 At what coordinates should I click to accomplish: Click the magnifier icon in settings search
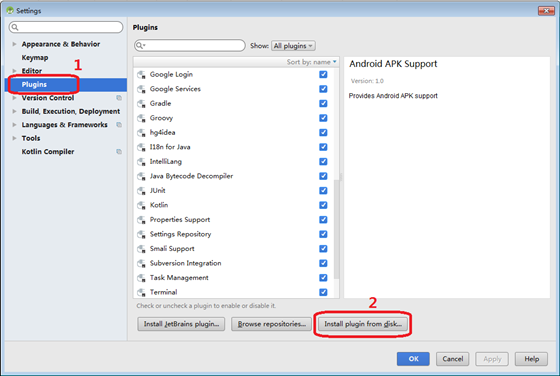pos(15,27)
